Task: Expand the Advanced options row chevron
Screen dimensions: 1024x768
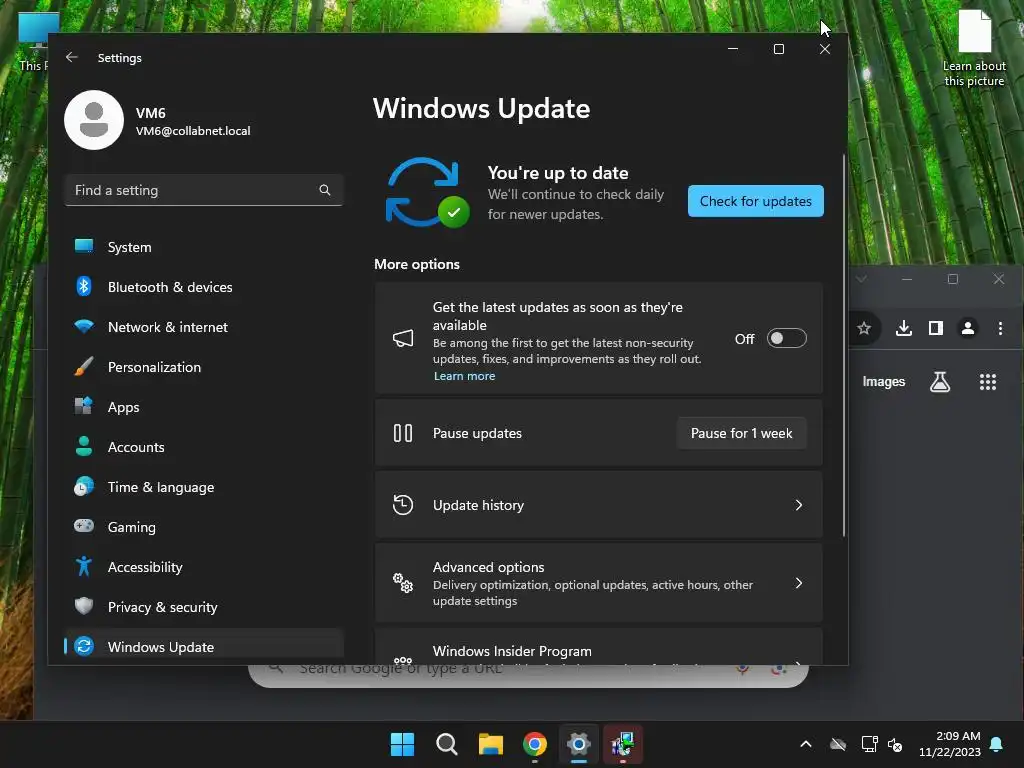Action: tap(799, 583)
